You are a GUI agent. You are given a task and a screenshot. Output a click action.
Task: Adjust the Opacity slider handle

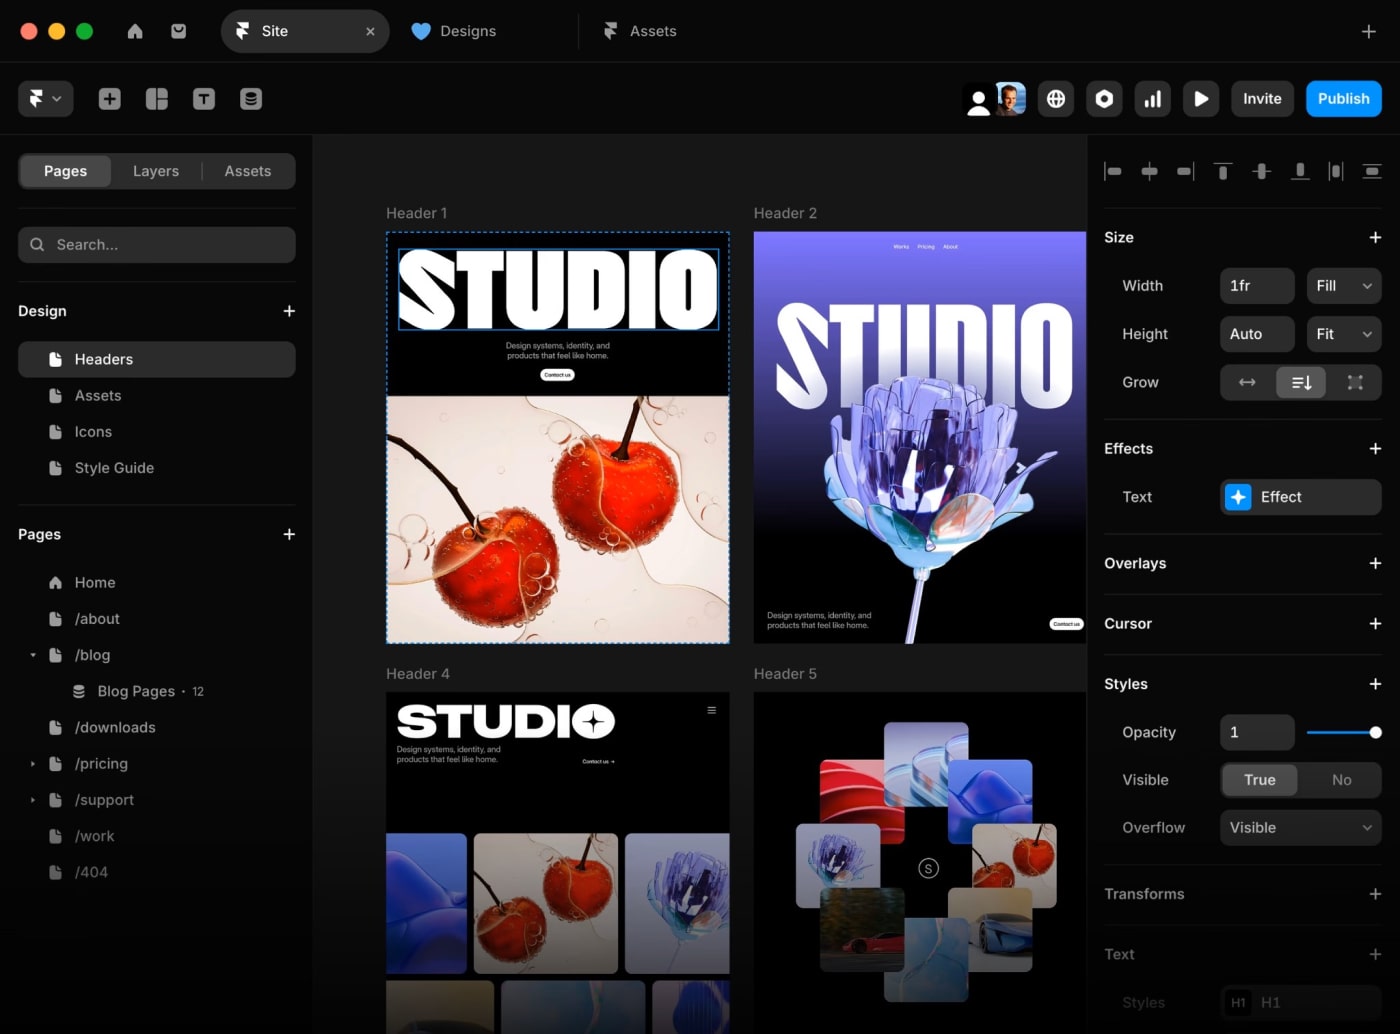1375,733
